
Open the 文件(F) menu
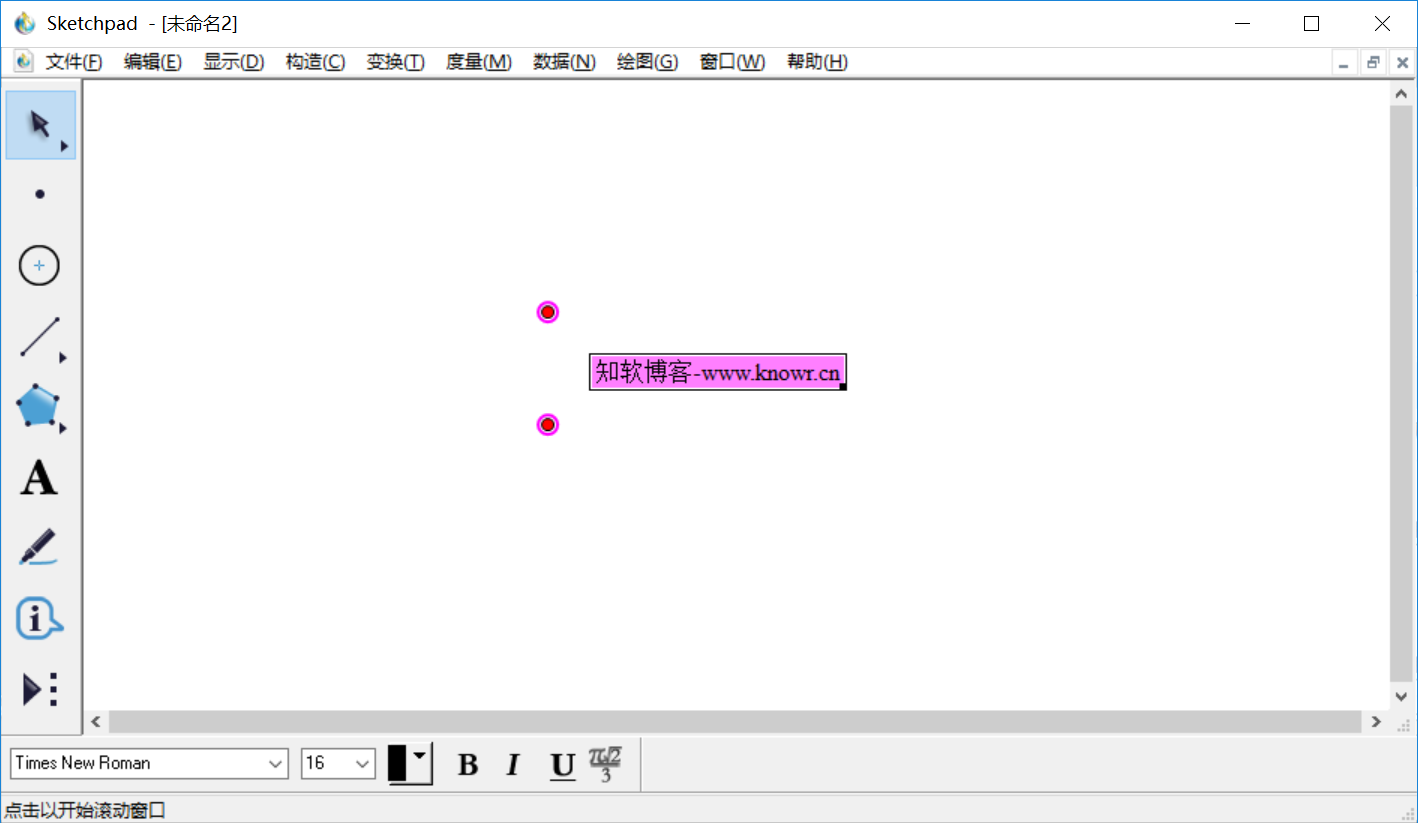click(x=74, y=62)
